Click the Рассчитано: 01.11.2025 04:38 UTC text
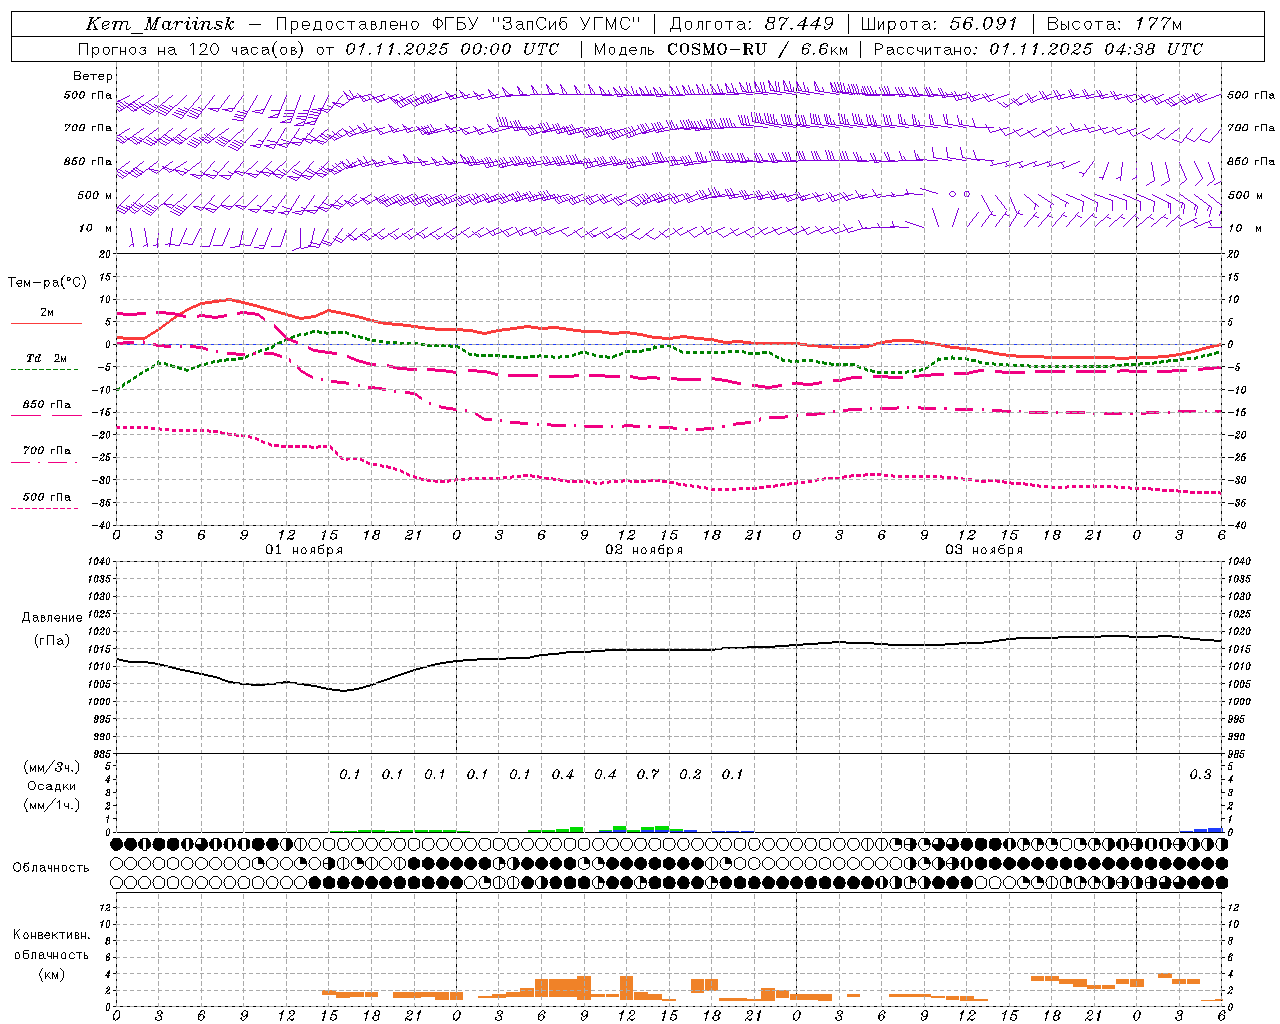 coord(1038,49)
